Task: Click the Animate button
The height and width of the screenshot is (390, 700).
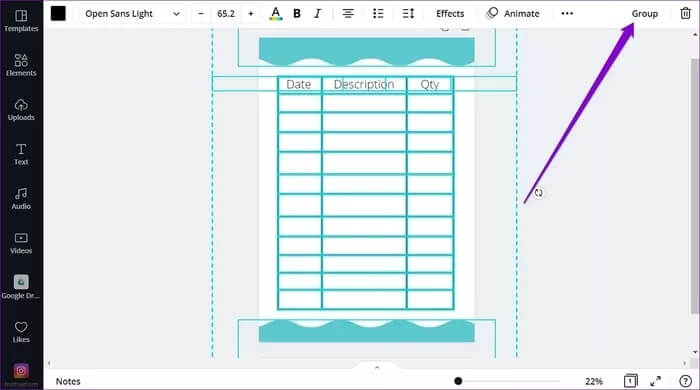Action: point(512,14)
